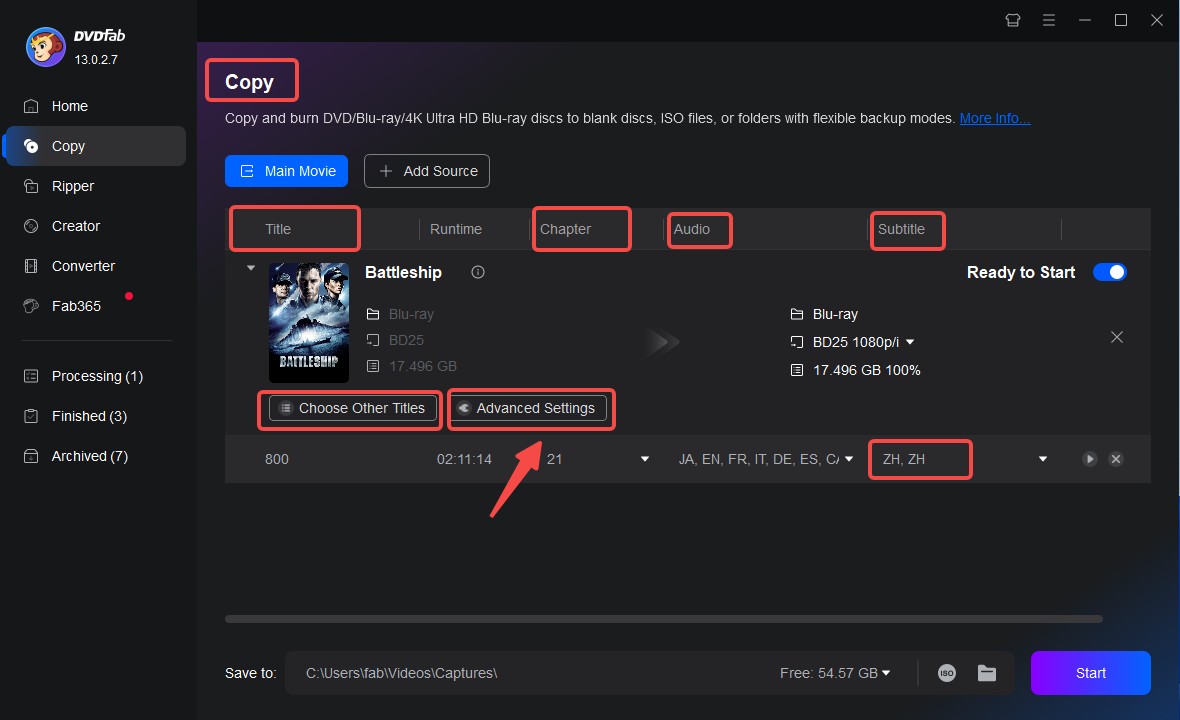
Task: Open the Copy module in the sidebar
Action: click(67, 146)
